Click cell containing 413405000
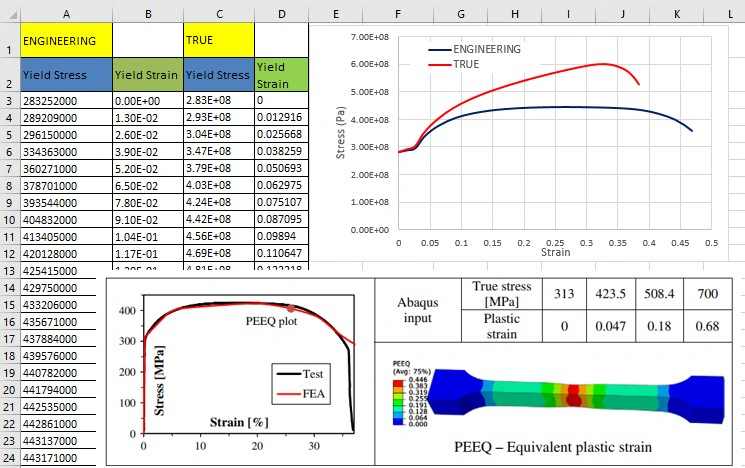745x468 pixels. click(x=66, y=237)
